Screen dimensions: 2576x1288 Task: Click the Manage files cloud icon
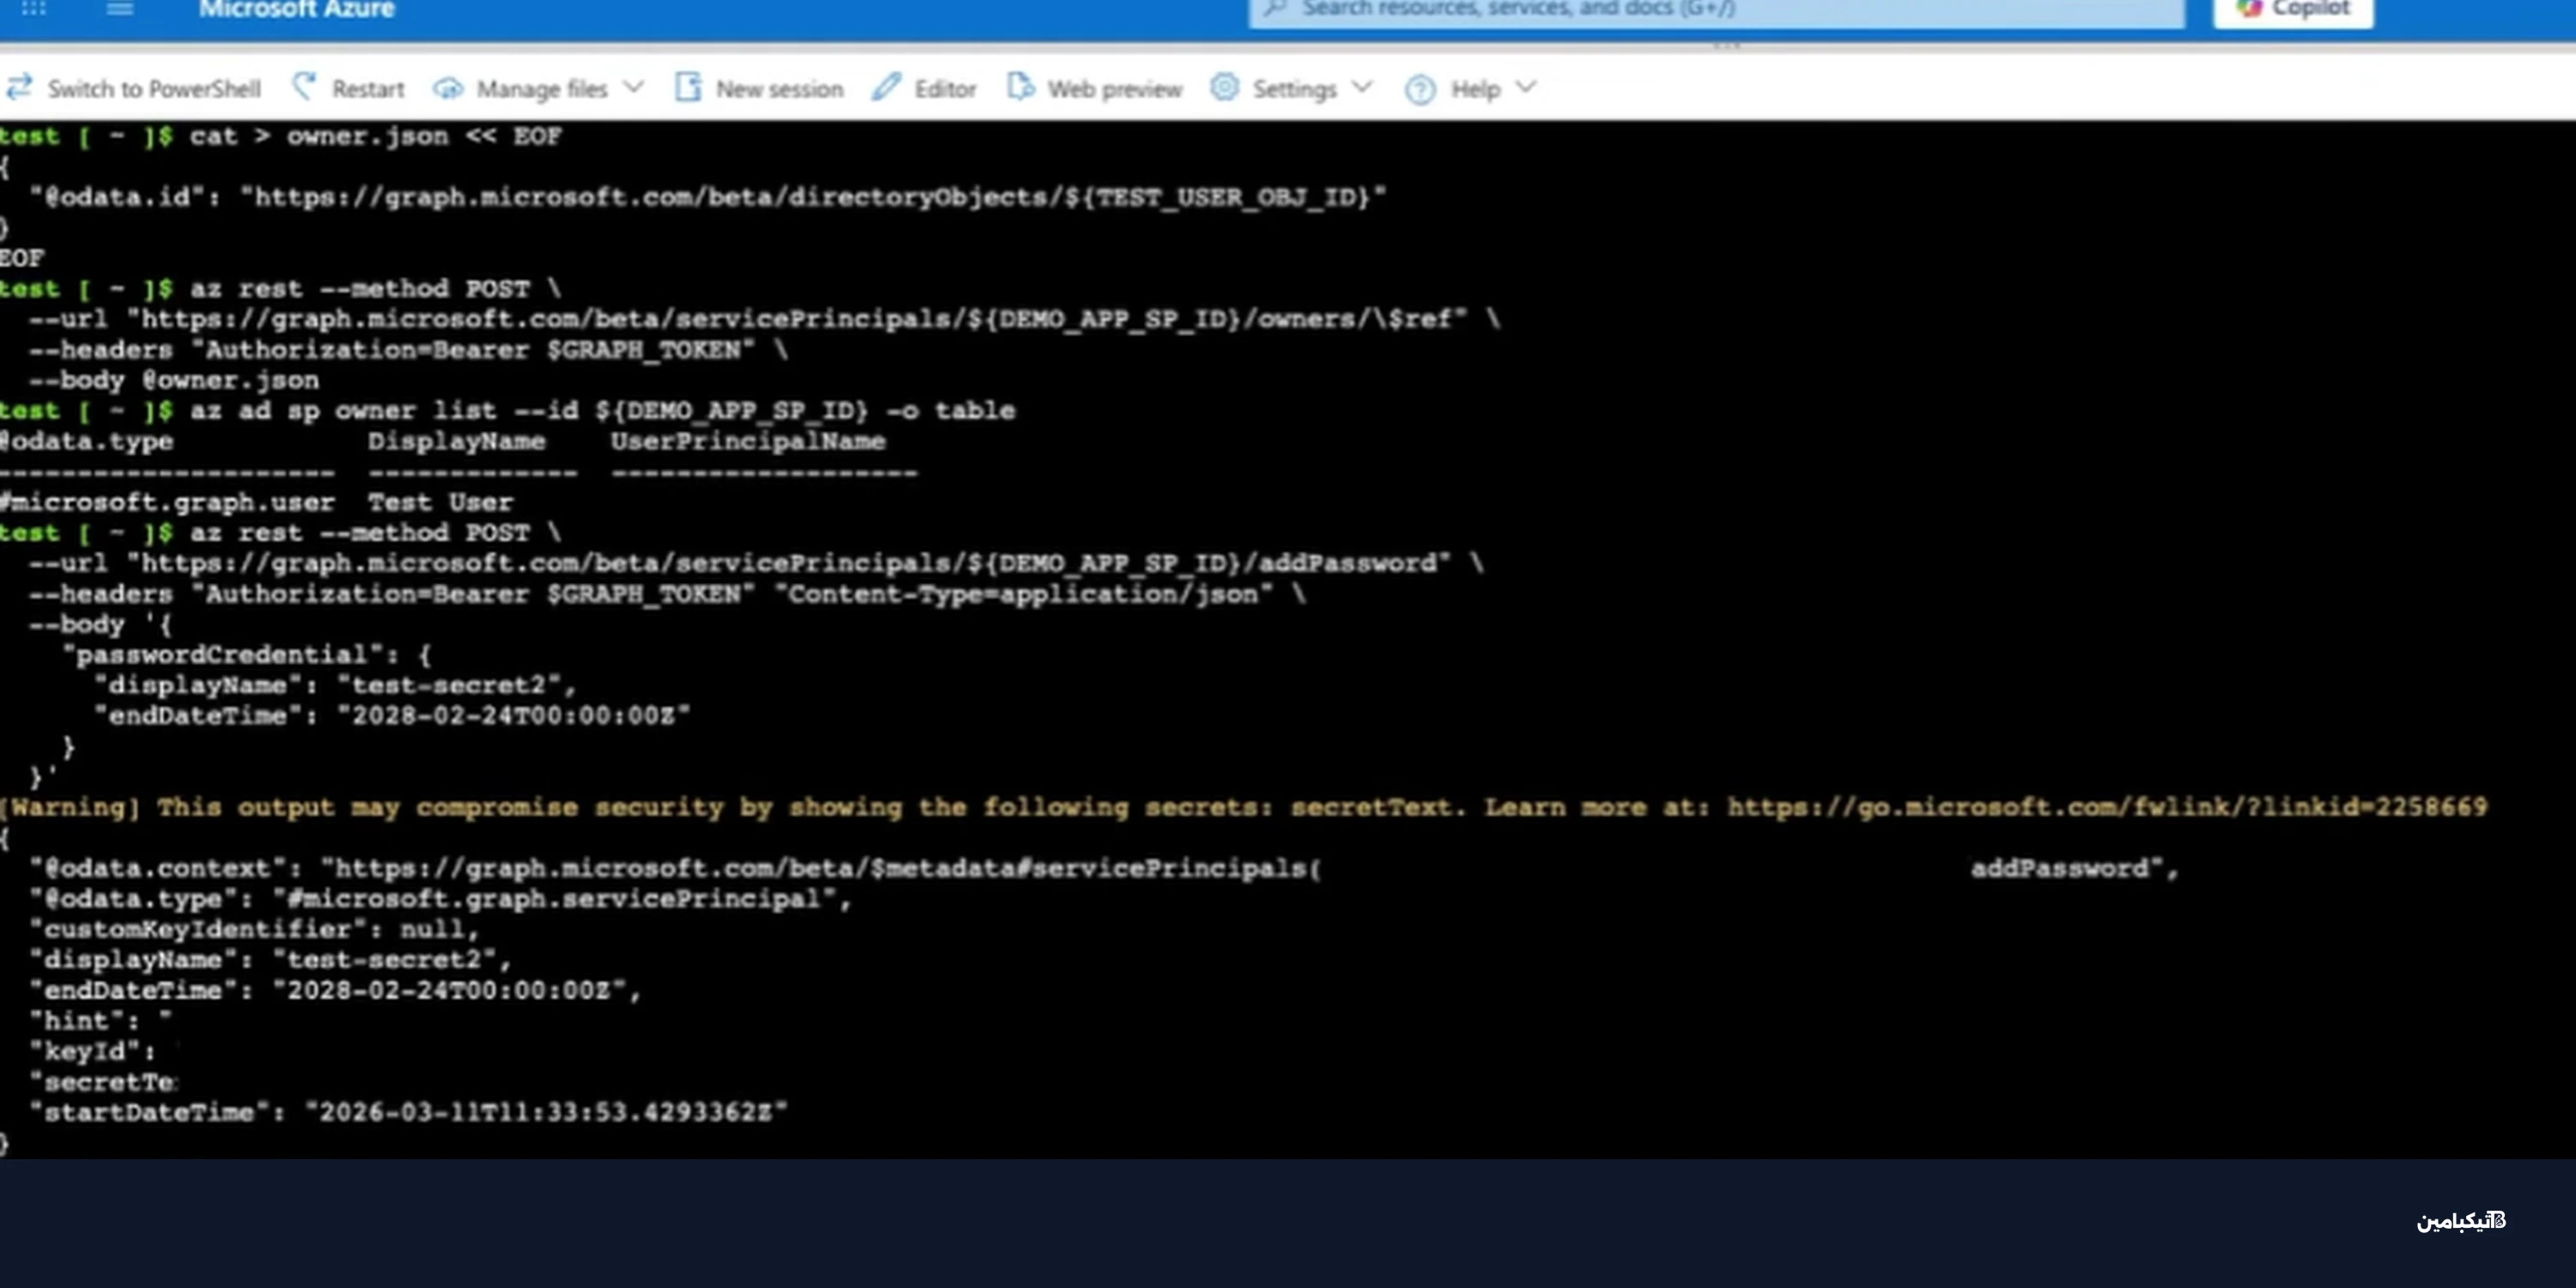click(x=447, y=89)
